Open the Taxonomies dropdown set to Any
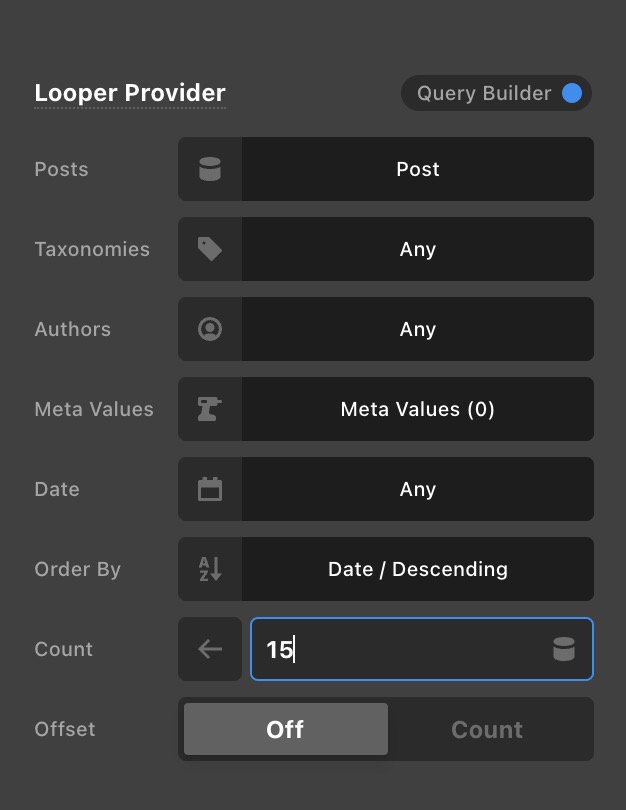Image resolution: width=626 pixels, height=810 pixels. 417,249
